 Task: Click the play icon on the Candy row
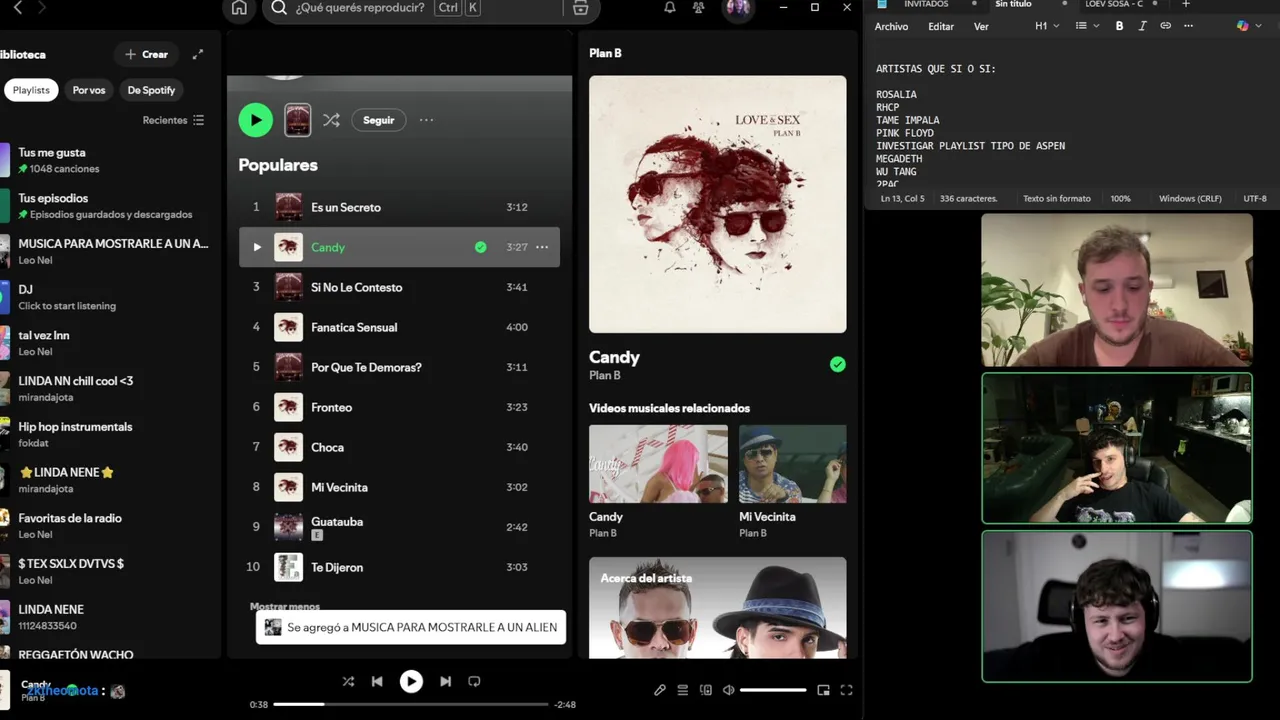point(257,247)
